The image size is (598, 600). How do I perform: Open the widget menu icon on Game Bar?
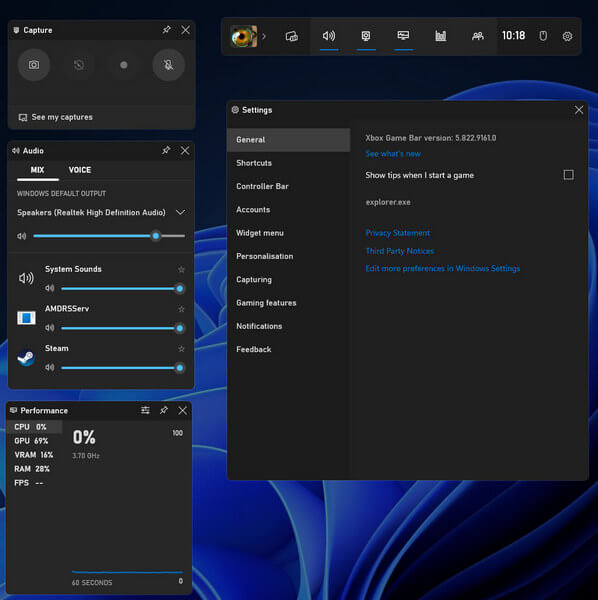tap(292, 36)
